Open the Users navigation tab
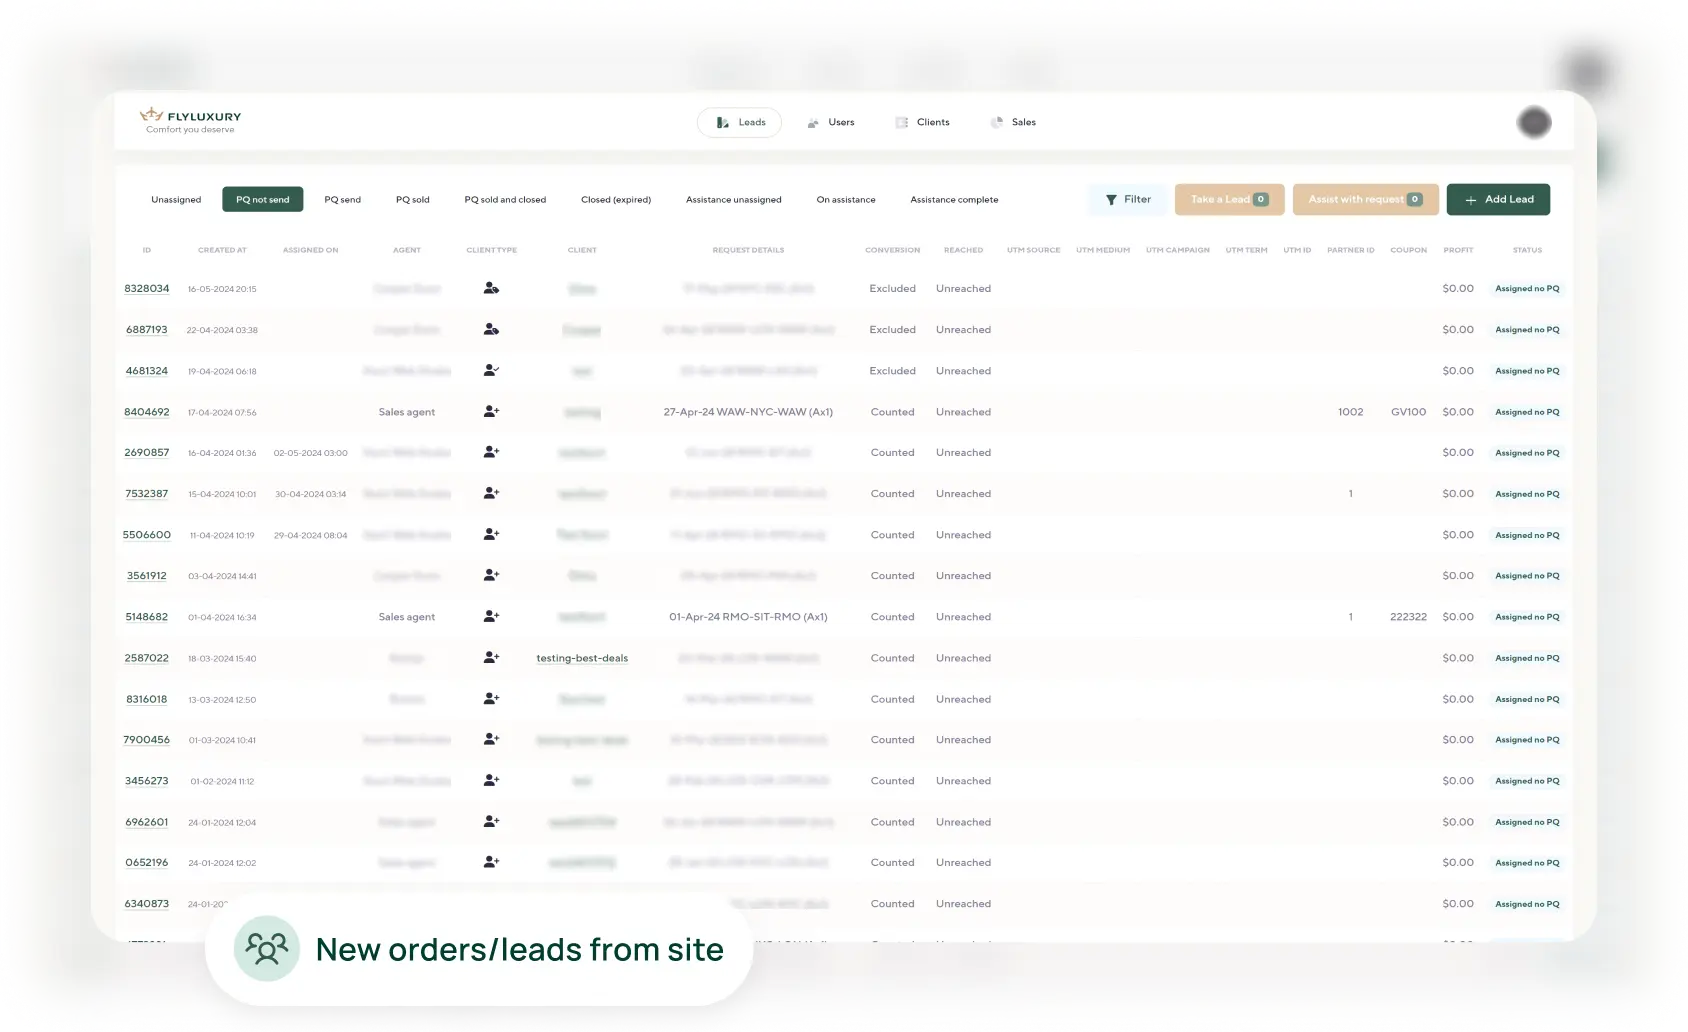This screenshot has height=1032, width=1688. coord(831,122)
